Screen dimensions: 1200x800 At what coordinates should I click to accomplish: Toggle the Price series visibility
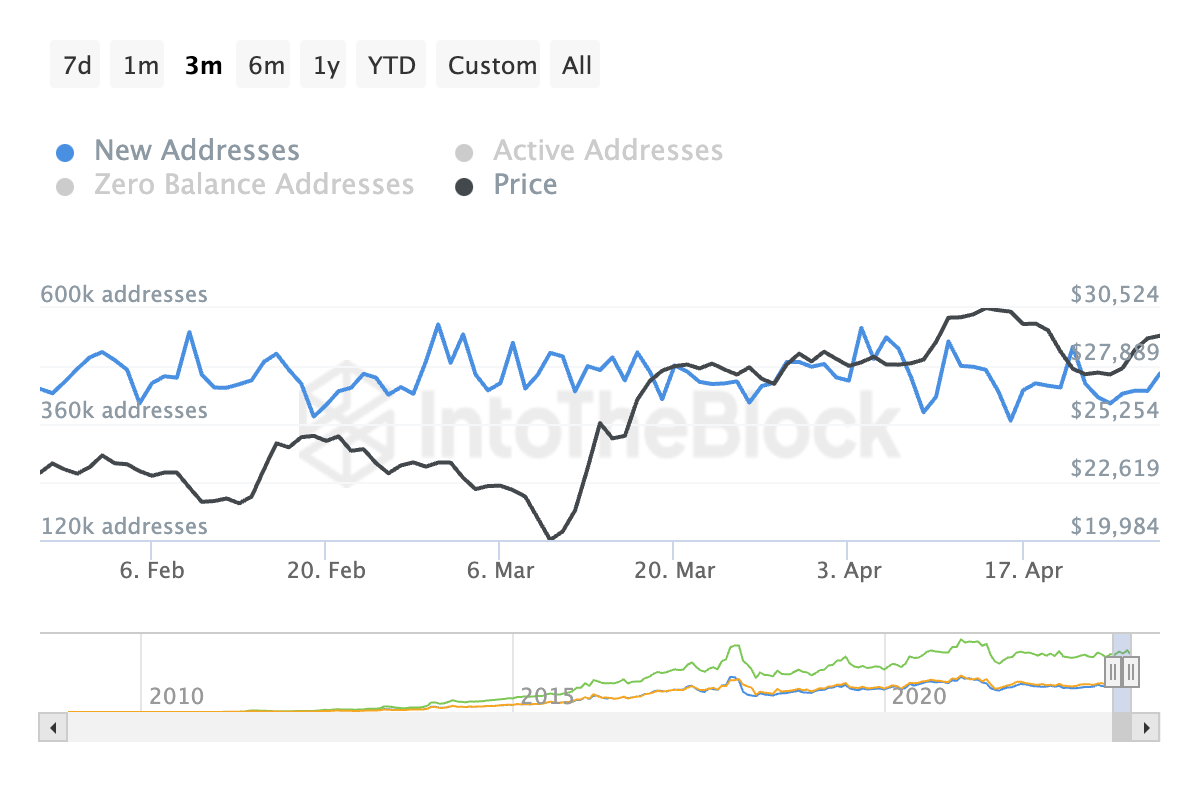click(525, 185)
